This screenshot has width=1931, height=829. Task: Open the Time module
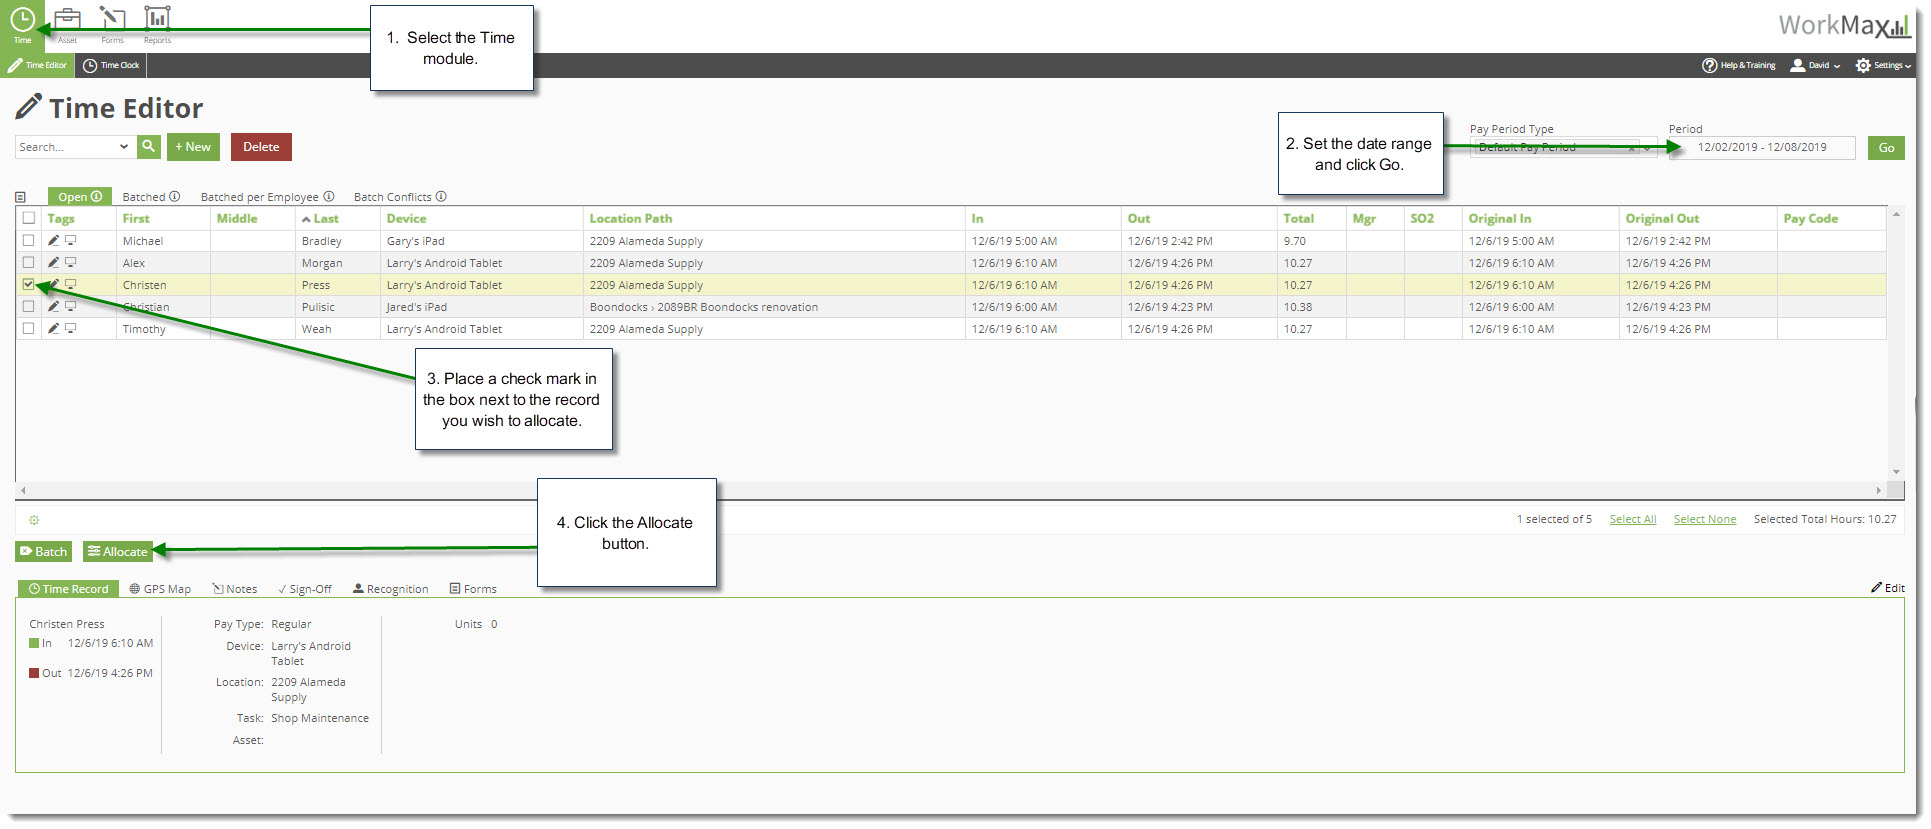[x=22, y=25]
